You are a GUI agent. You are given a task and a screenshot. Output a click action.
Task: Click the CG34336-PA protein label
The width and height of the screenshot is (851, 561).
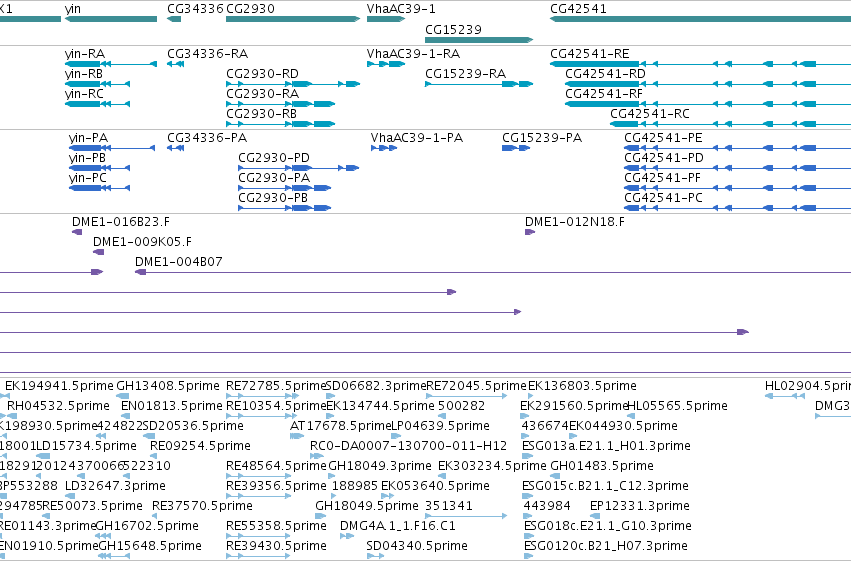[x=207, y=138]
